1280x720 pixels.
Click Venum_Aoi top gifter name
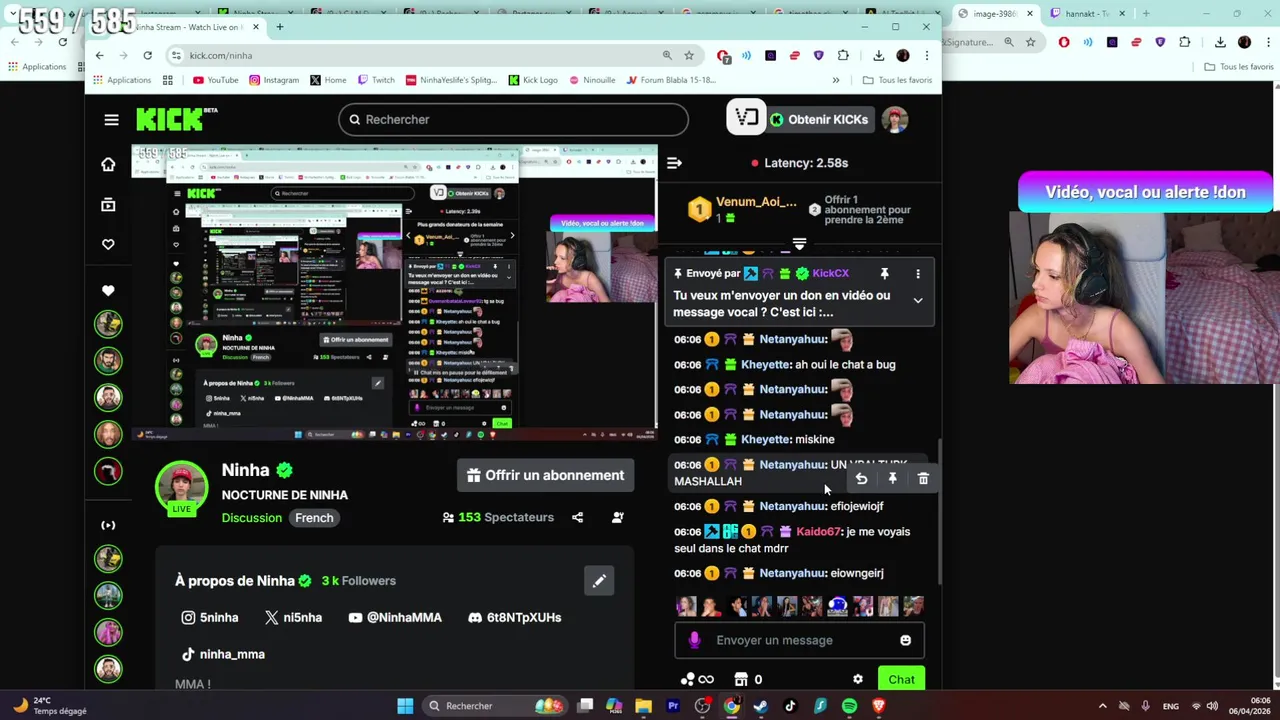[756, 202]
